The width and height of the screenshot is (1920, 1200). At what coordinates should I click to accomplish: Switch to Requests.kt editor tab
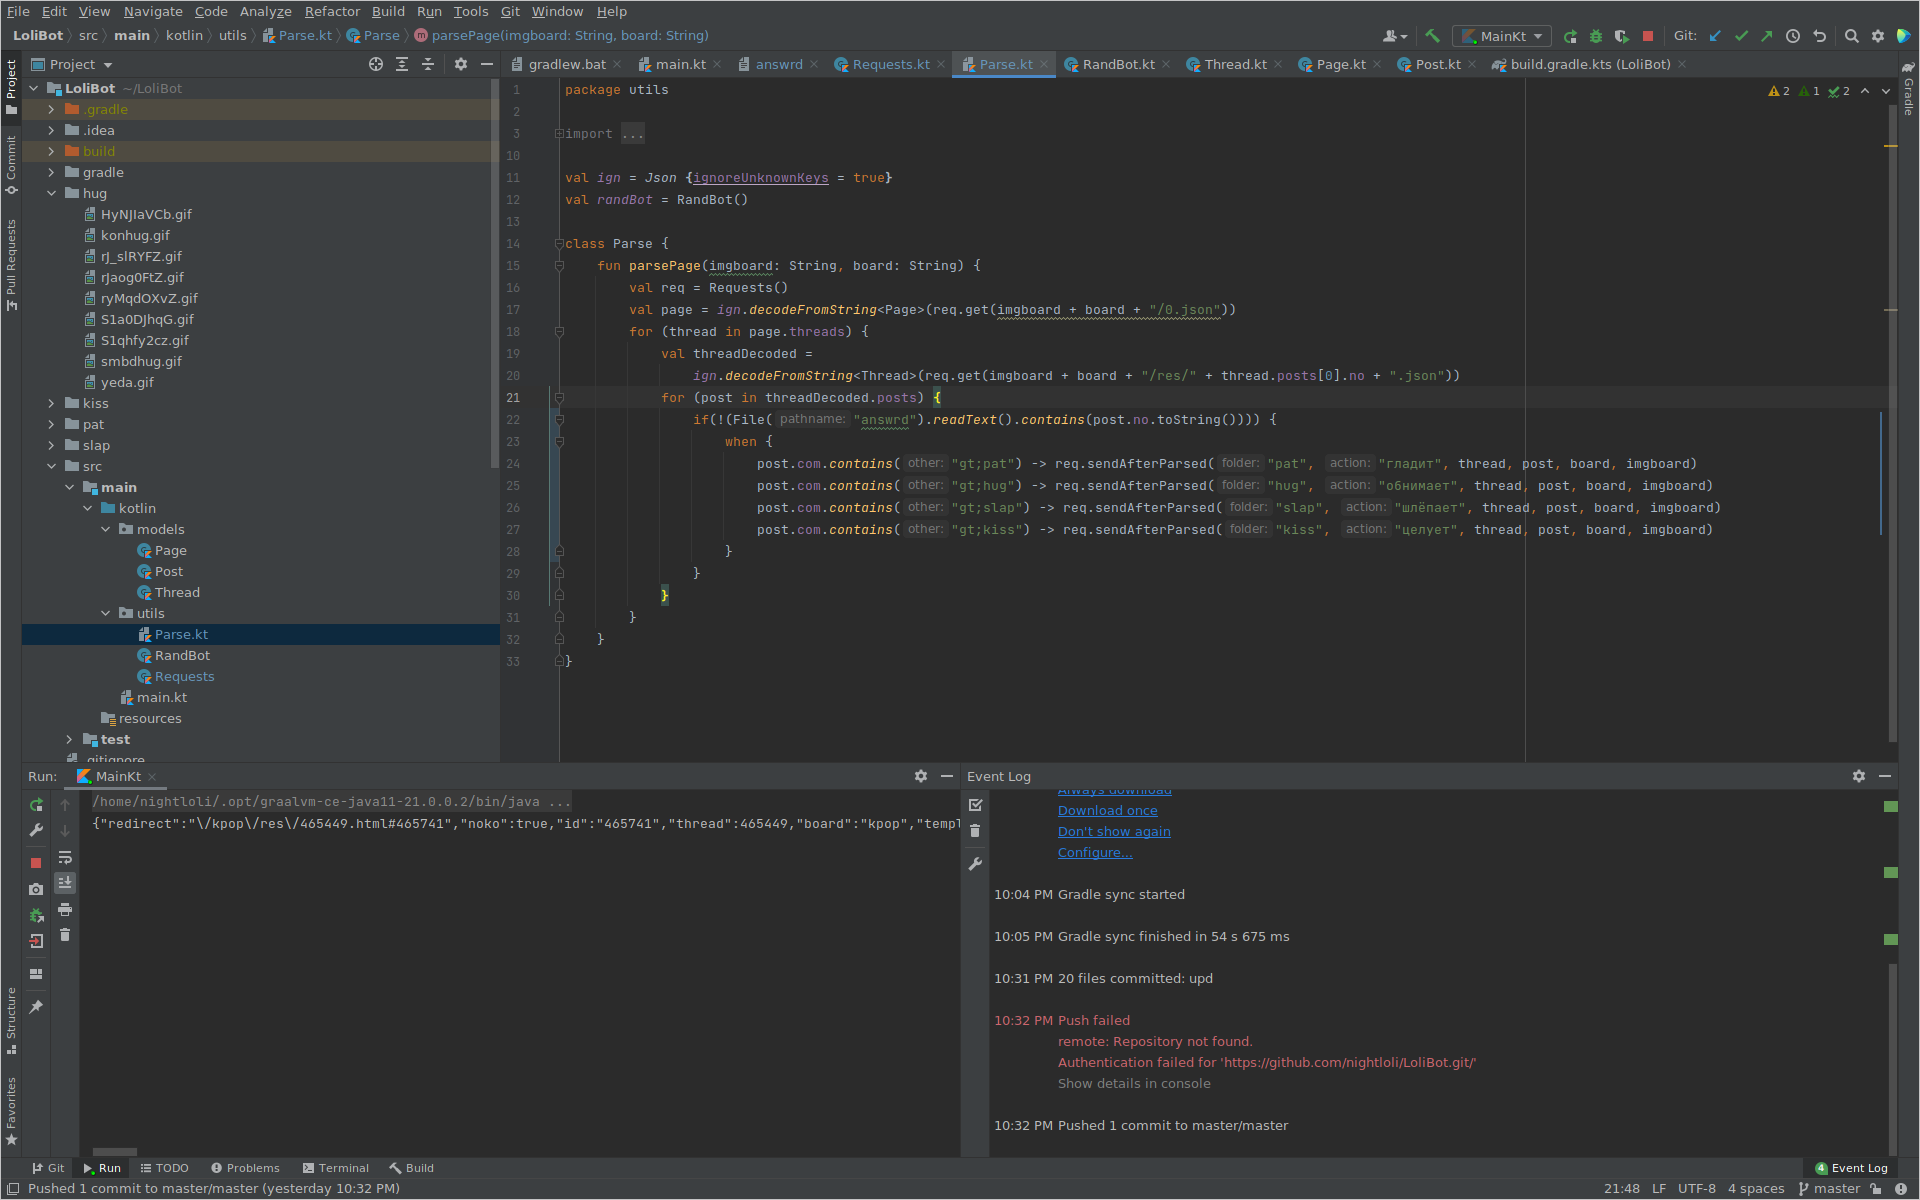pyautogui.click(x=890, y=64)
